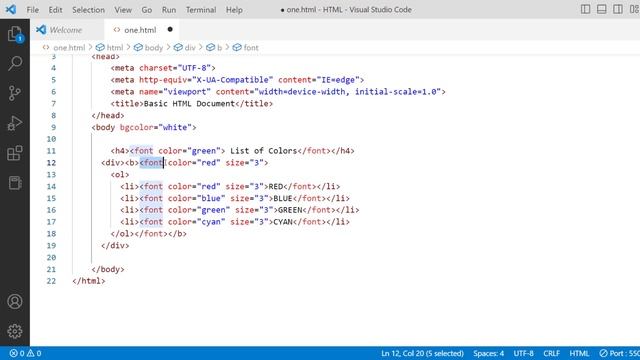Toggle secondary side bar layout icon

pos(618,9)
